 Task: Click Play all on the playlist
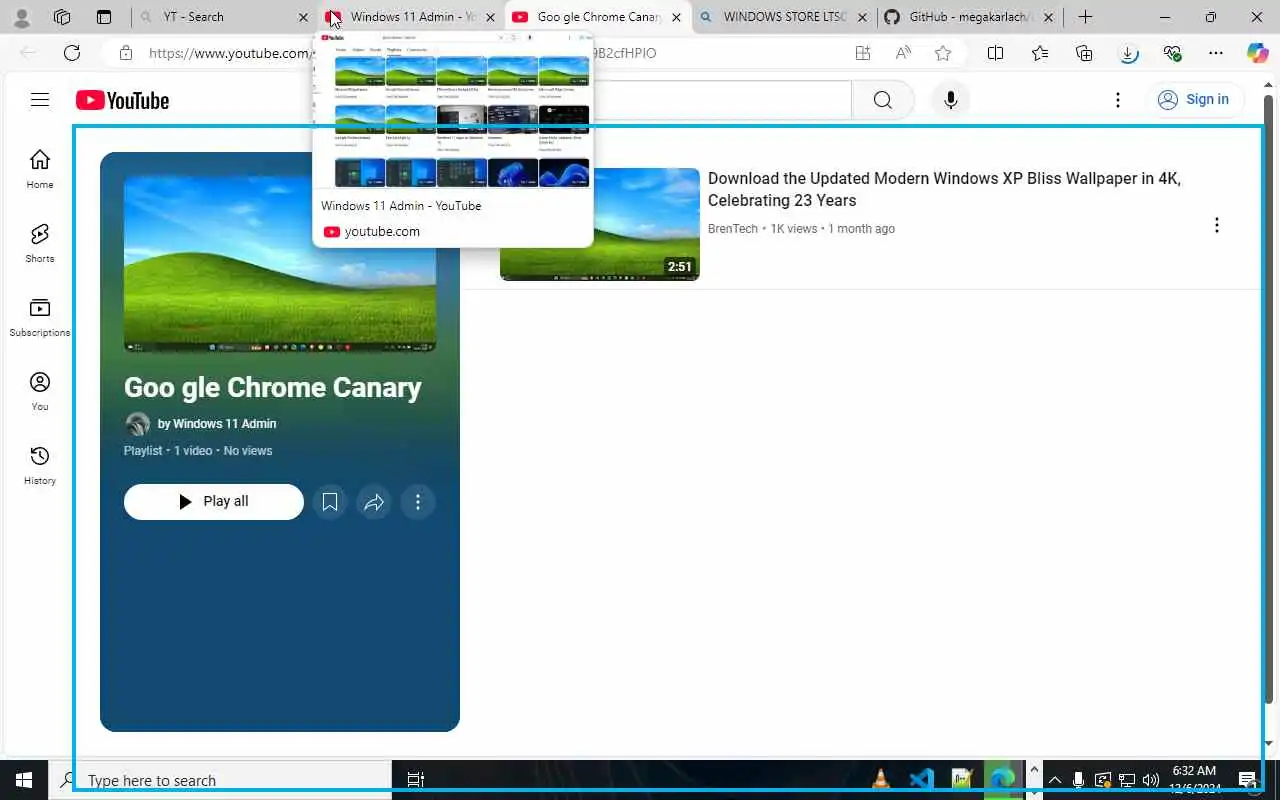[x=214, y=502]
